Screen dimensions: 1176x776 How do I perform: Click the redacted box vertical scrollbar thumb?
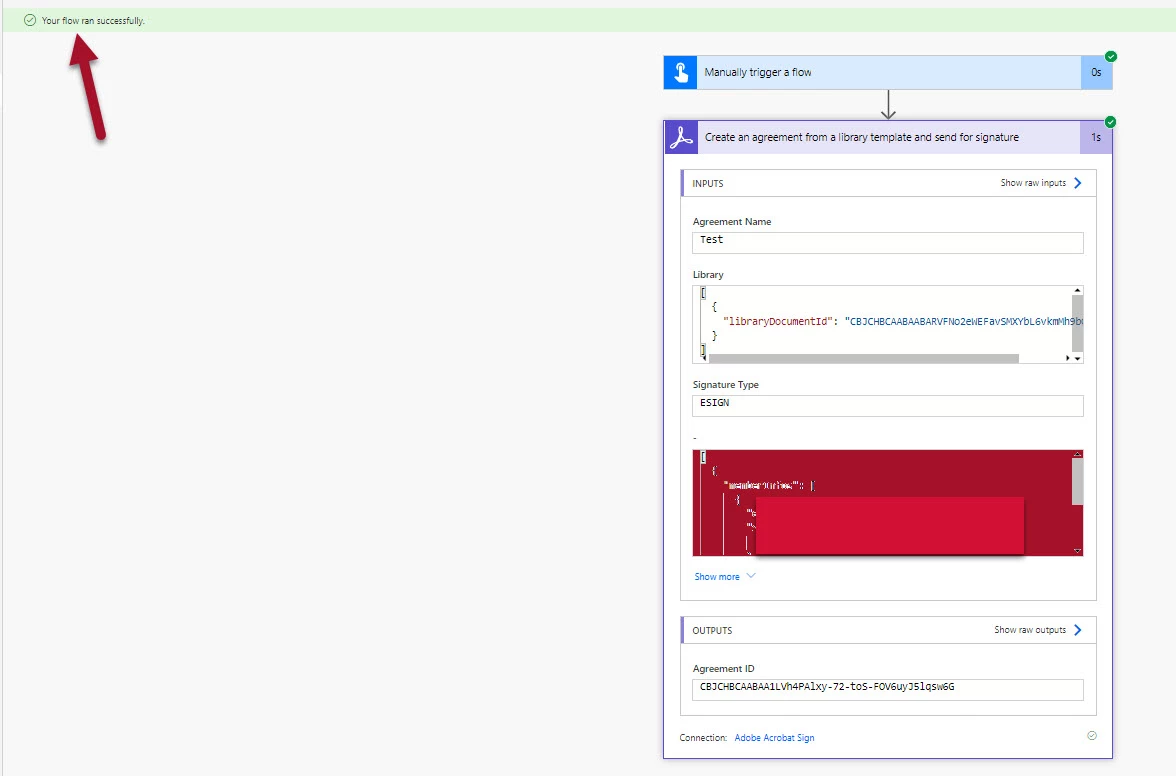1077,481
